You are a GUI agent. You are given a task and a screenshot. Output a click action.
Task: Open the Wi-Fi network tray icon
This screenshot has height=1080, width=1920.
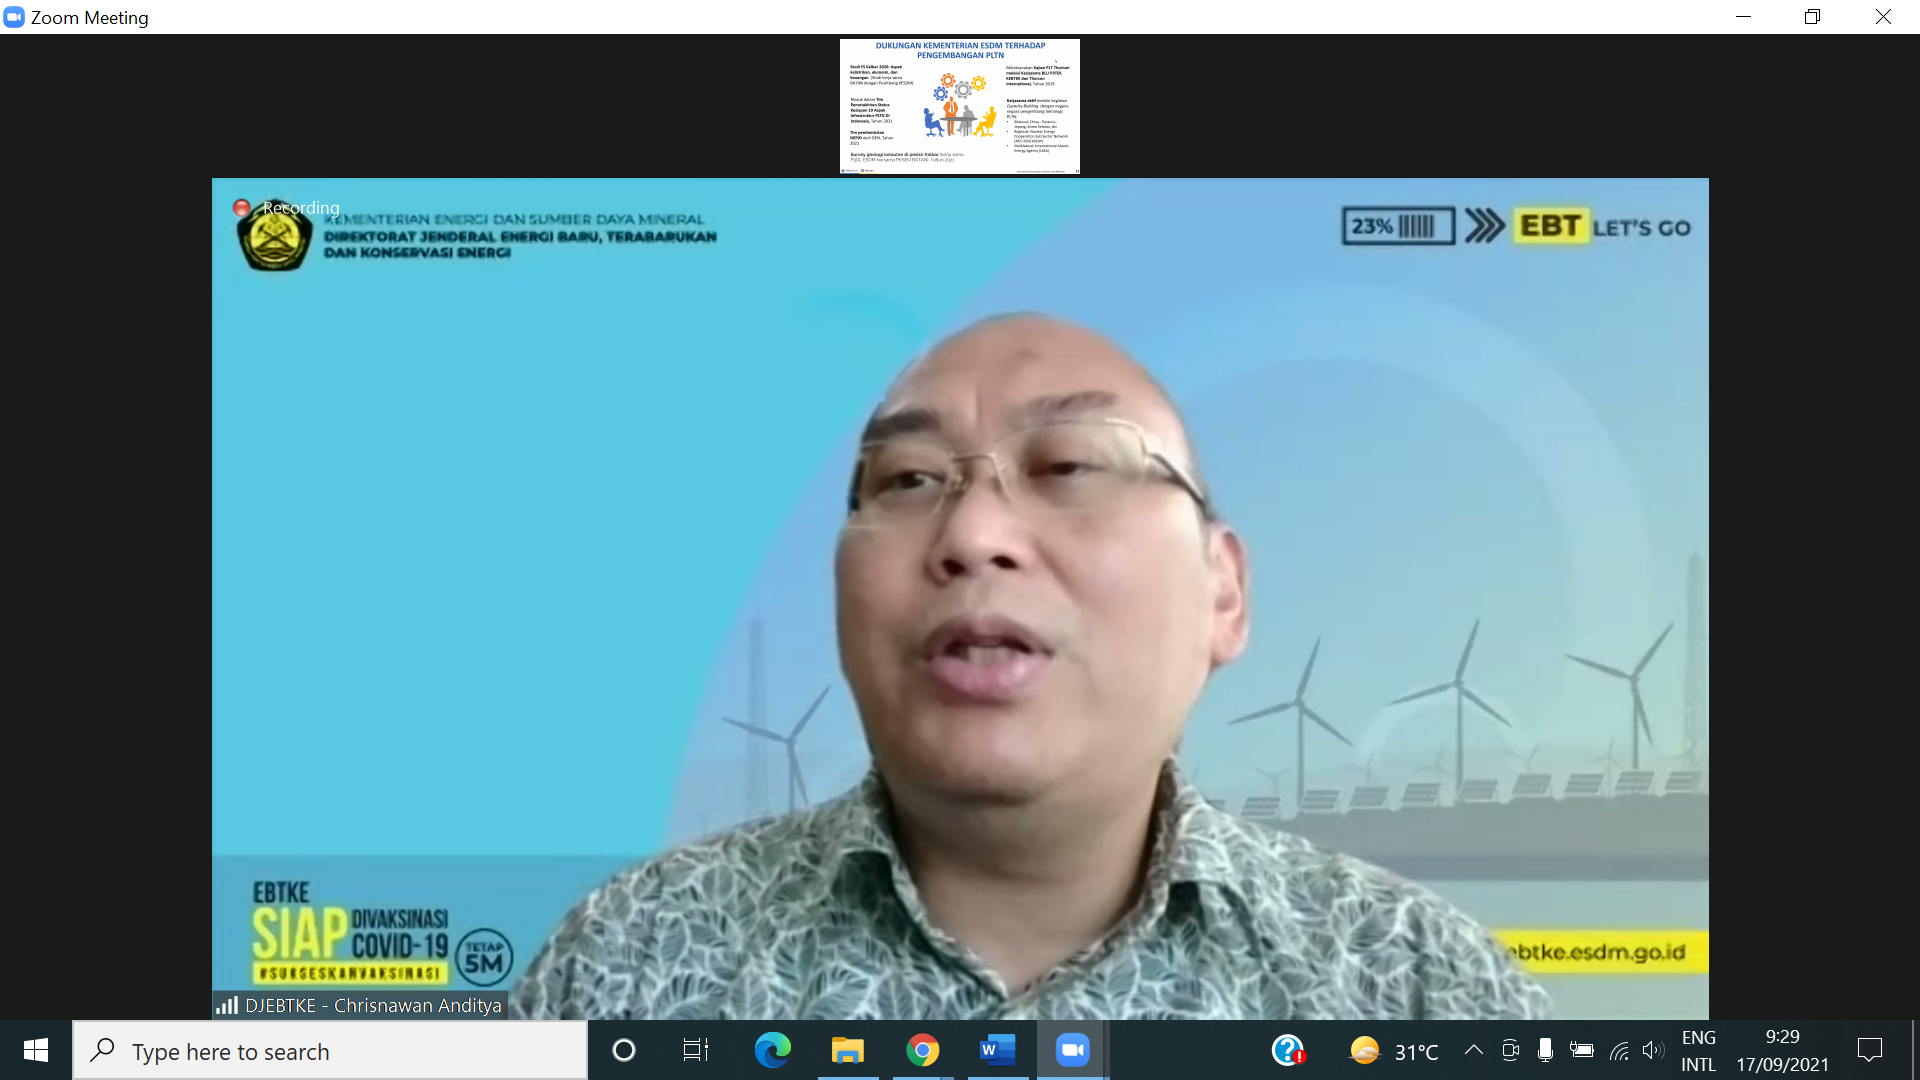[1619, 1050]
